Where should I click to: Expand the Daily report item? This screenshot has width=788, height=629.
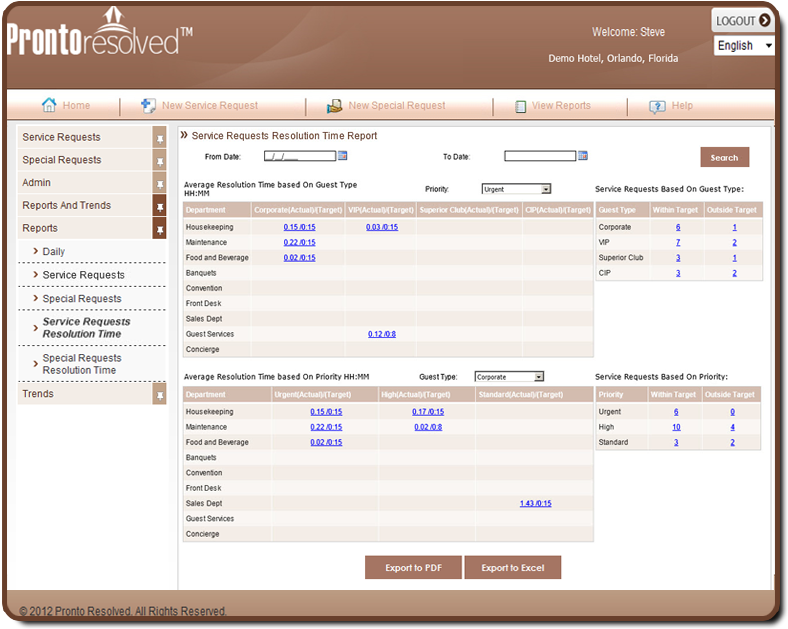(x=54, y=252)
